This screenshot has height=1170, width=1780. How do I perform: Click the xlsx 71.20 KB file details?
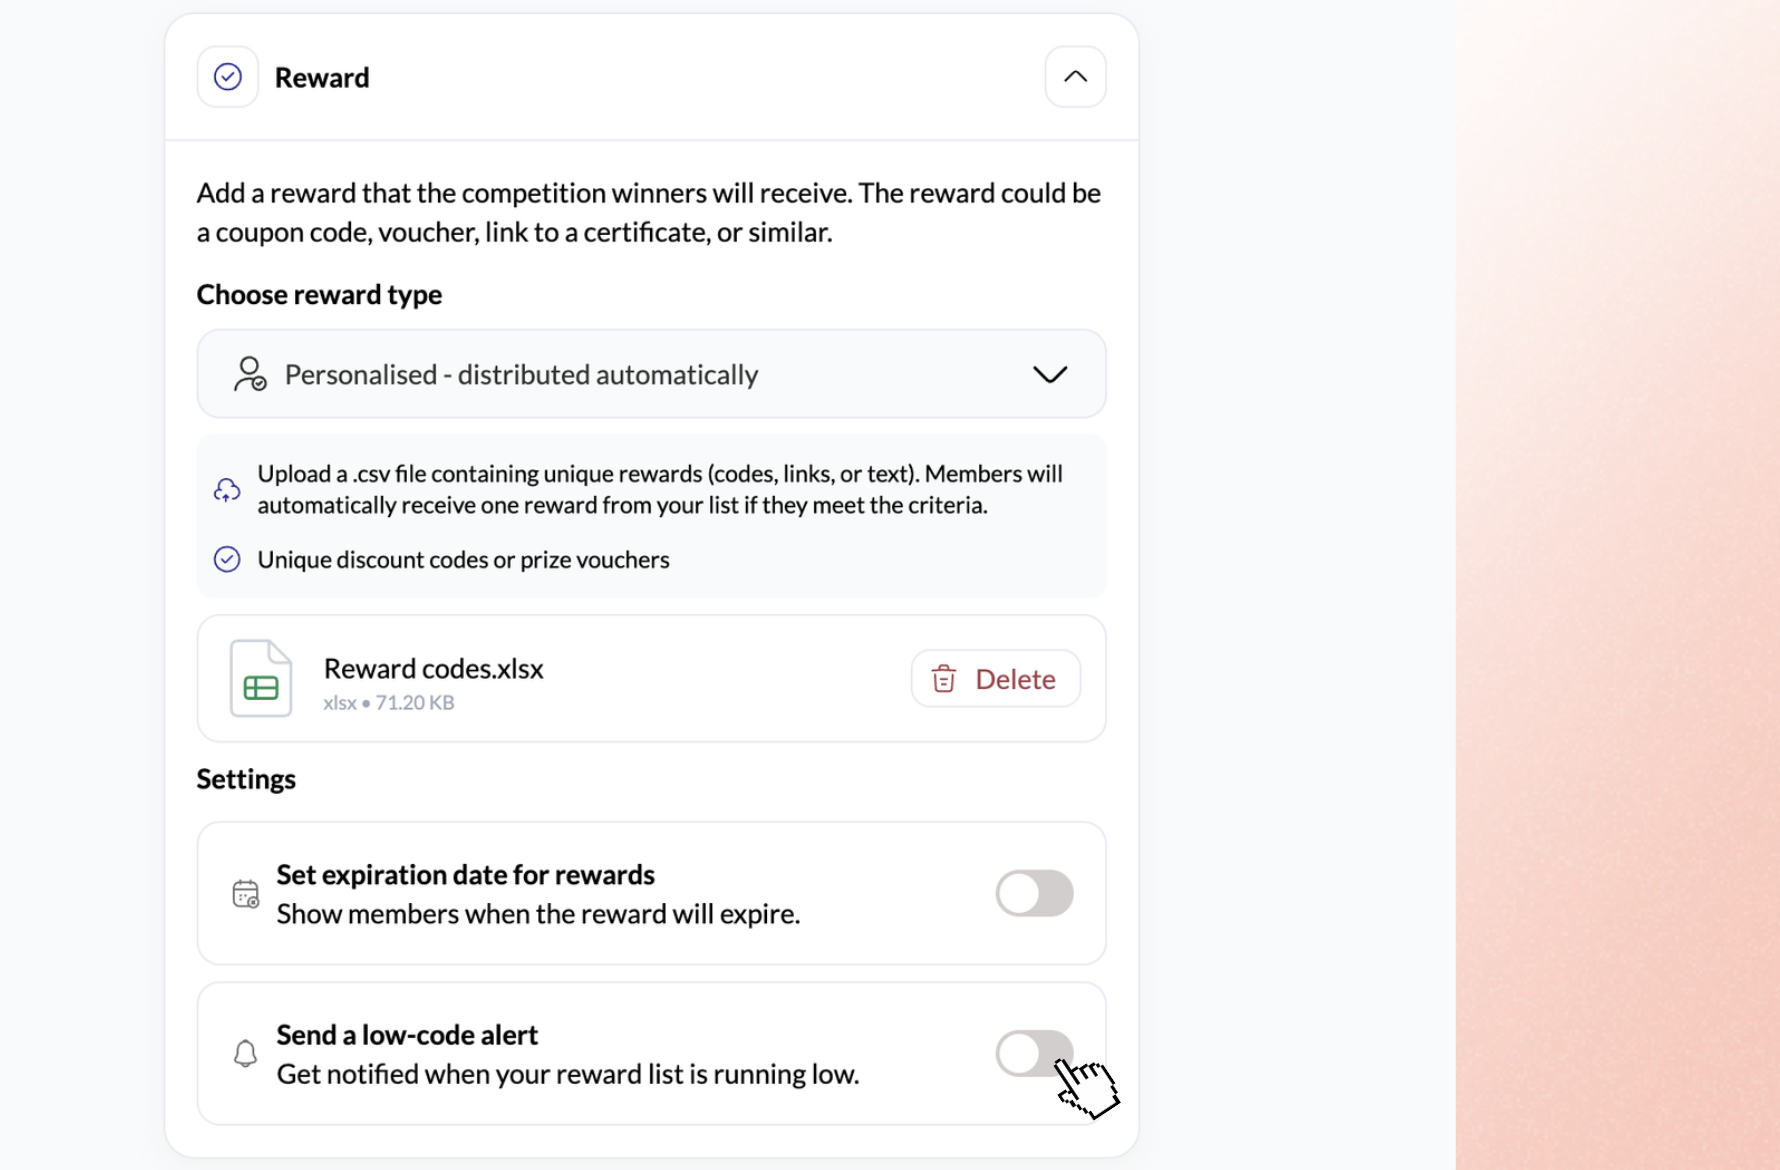pos(389,702)
